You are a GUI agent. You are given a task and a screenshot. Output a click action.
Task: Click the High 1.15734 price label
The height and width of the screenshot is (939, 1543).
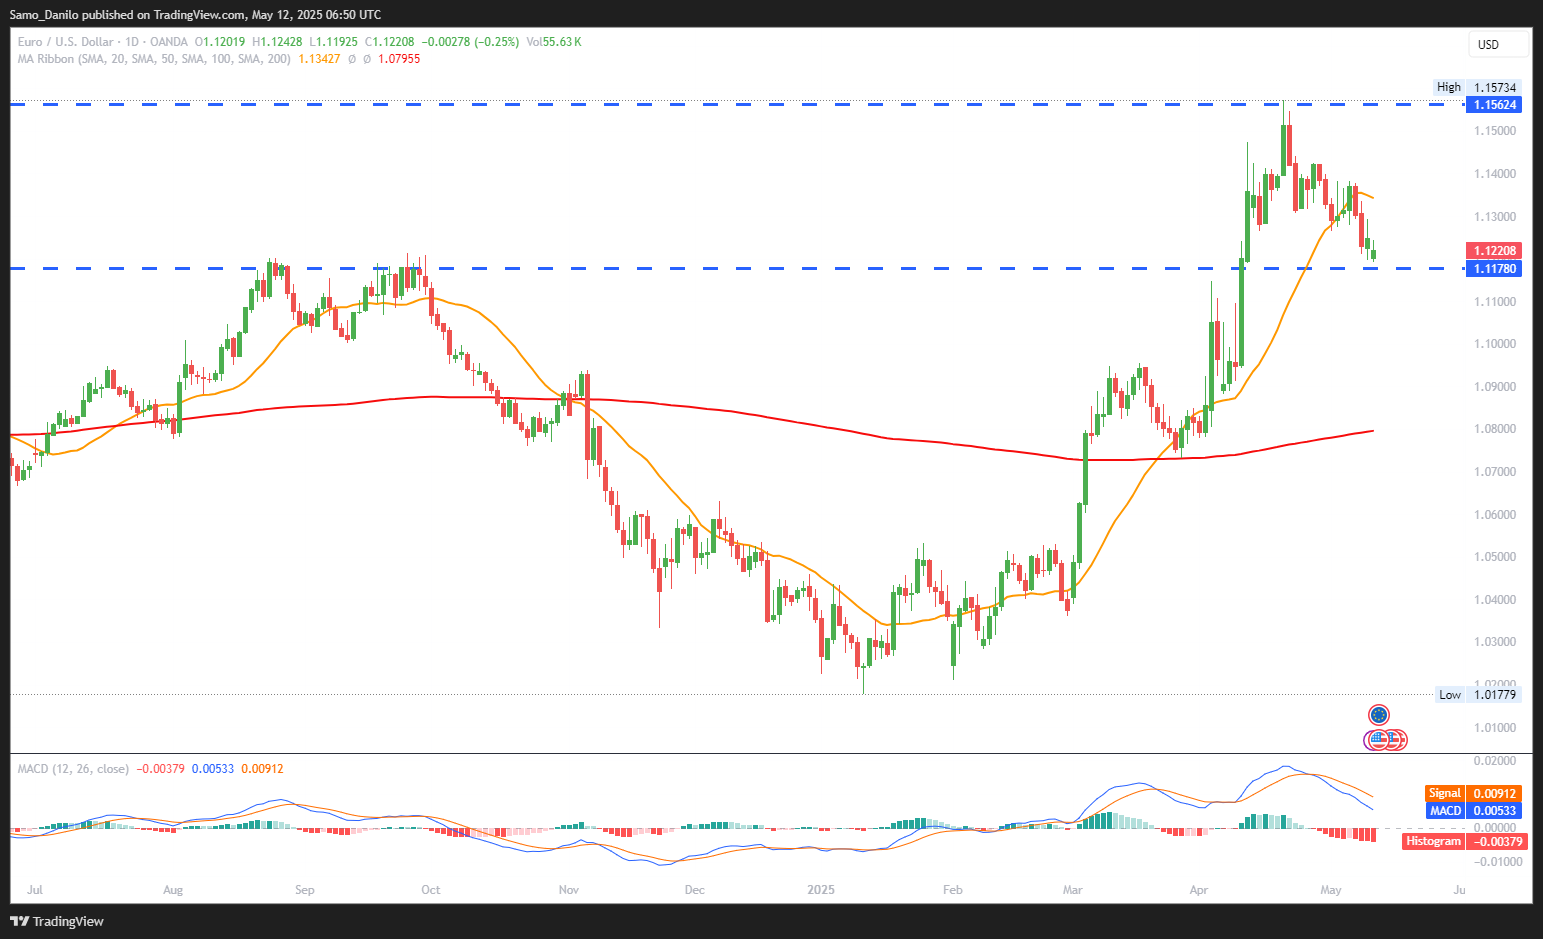point(1477,87)
